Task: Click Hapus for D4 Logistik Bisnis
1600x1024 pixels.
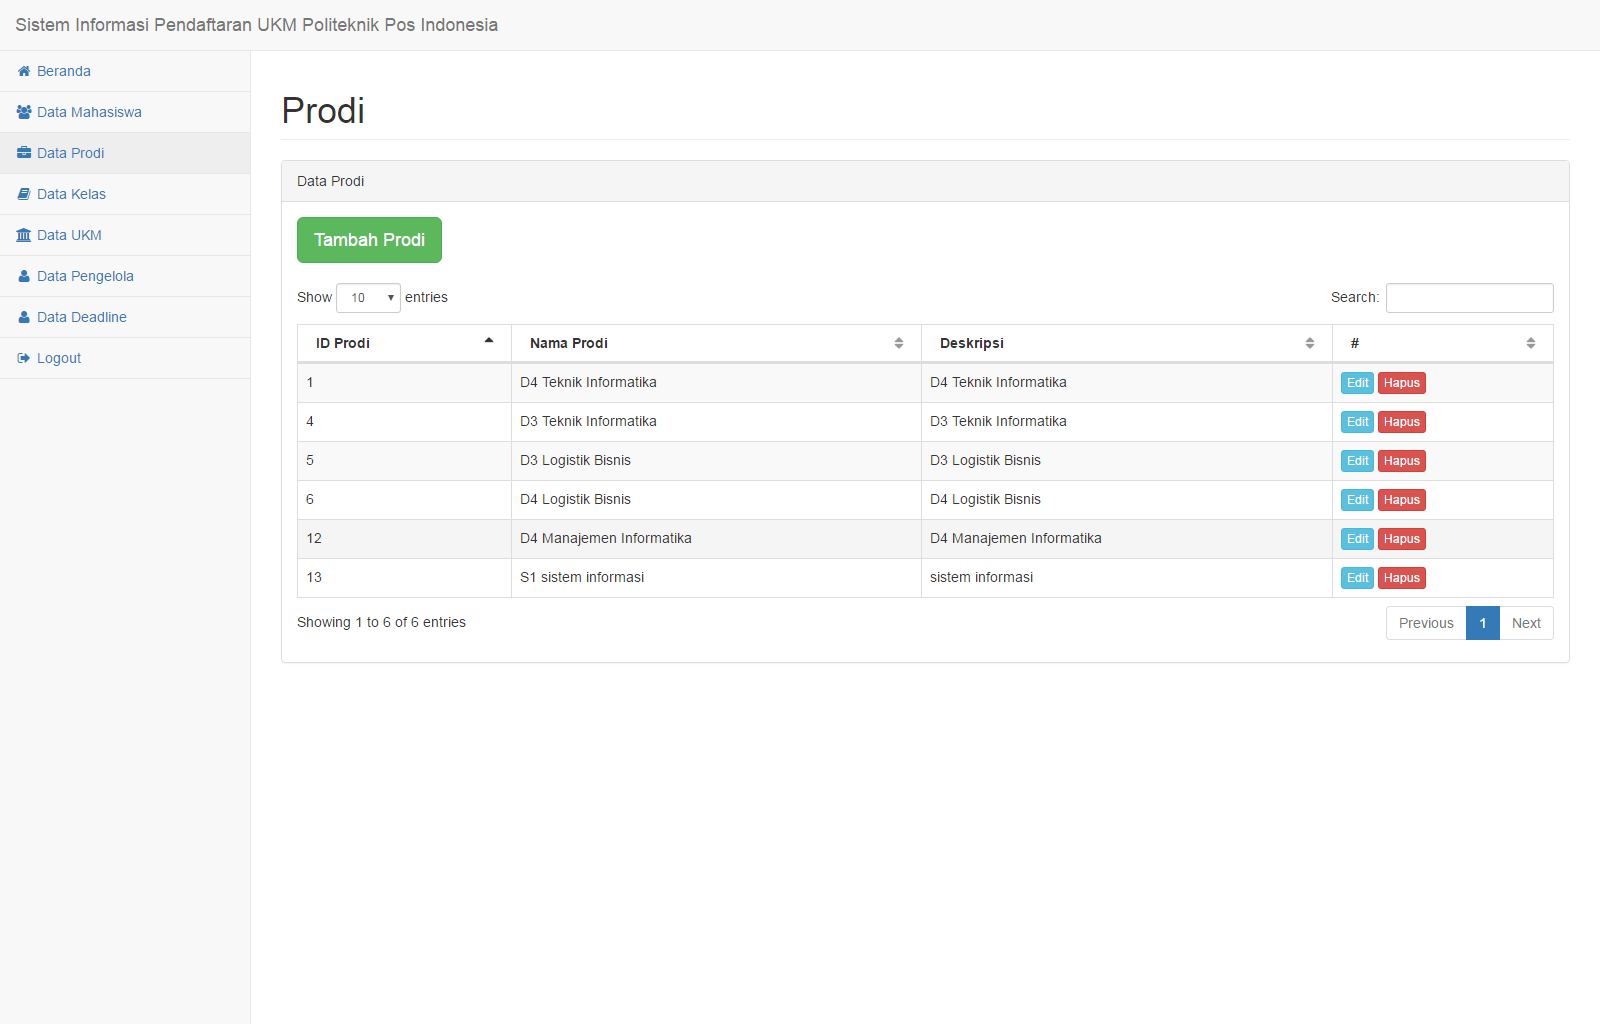Action: coord(1402,500)
